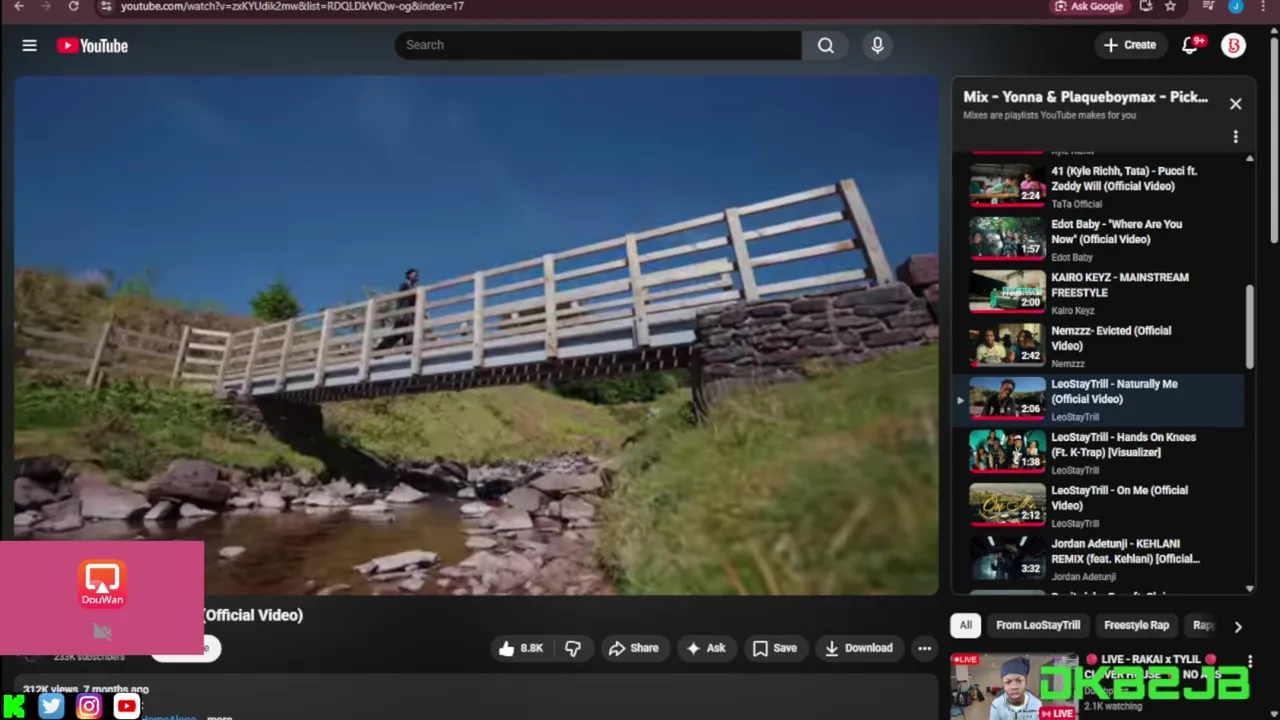Click the playlist panel scrollbar
1280x720 pixels.
1249,327
